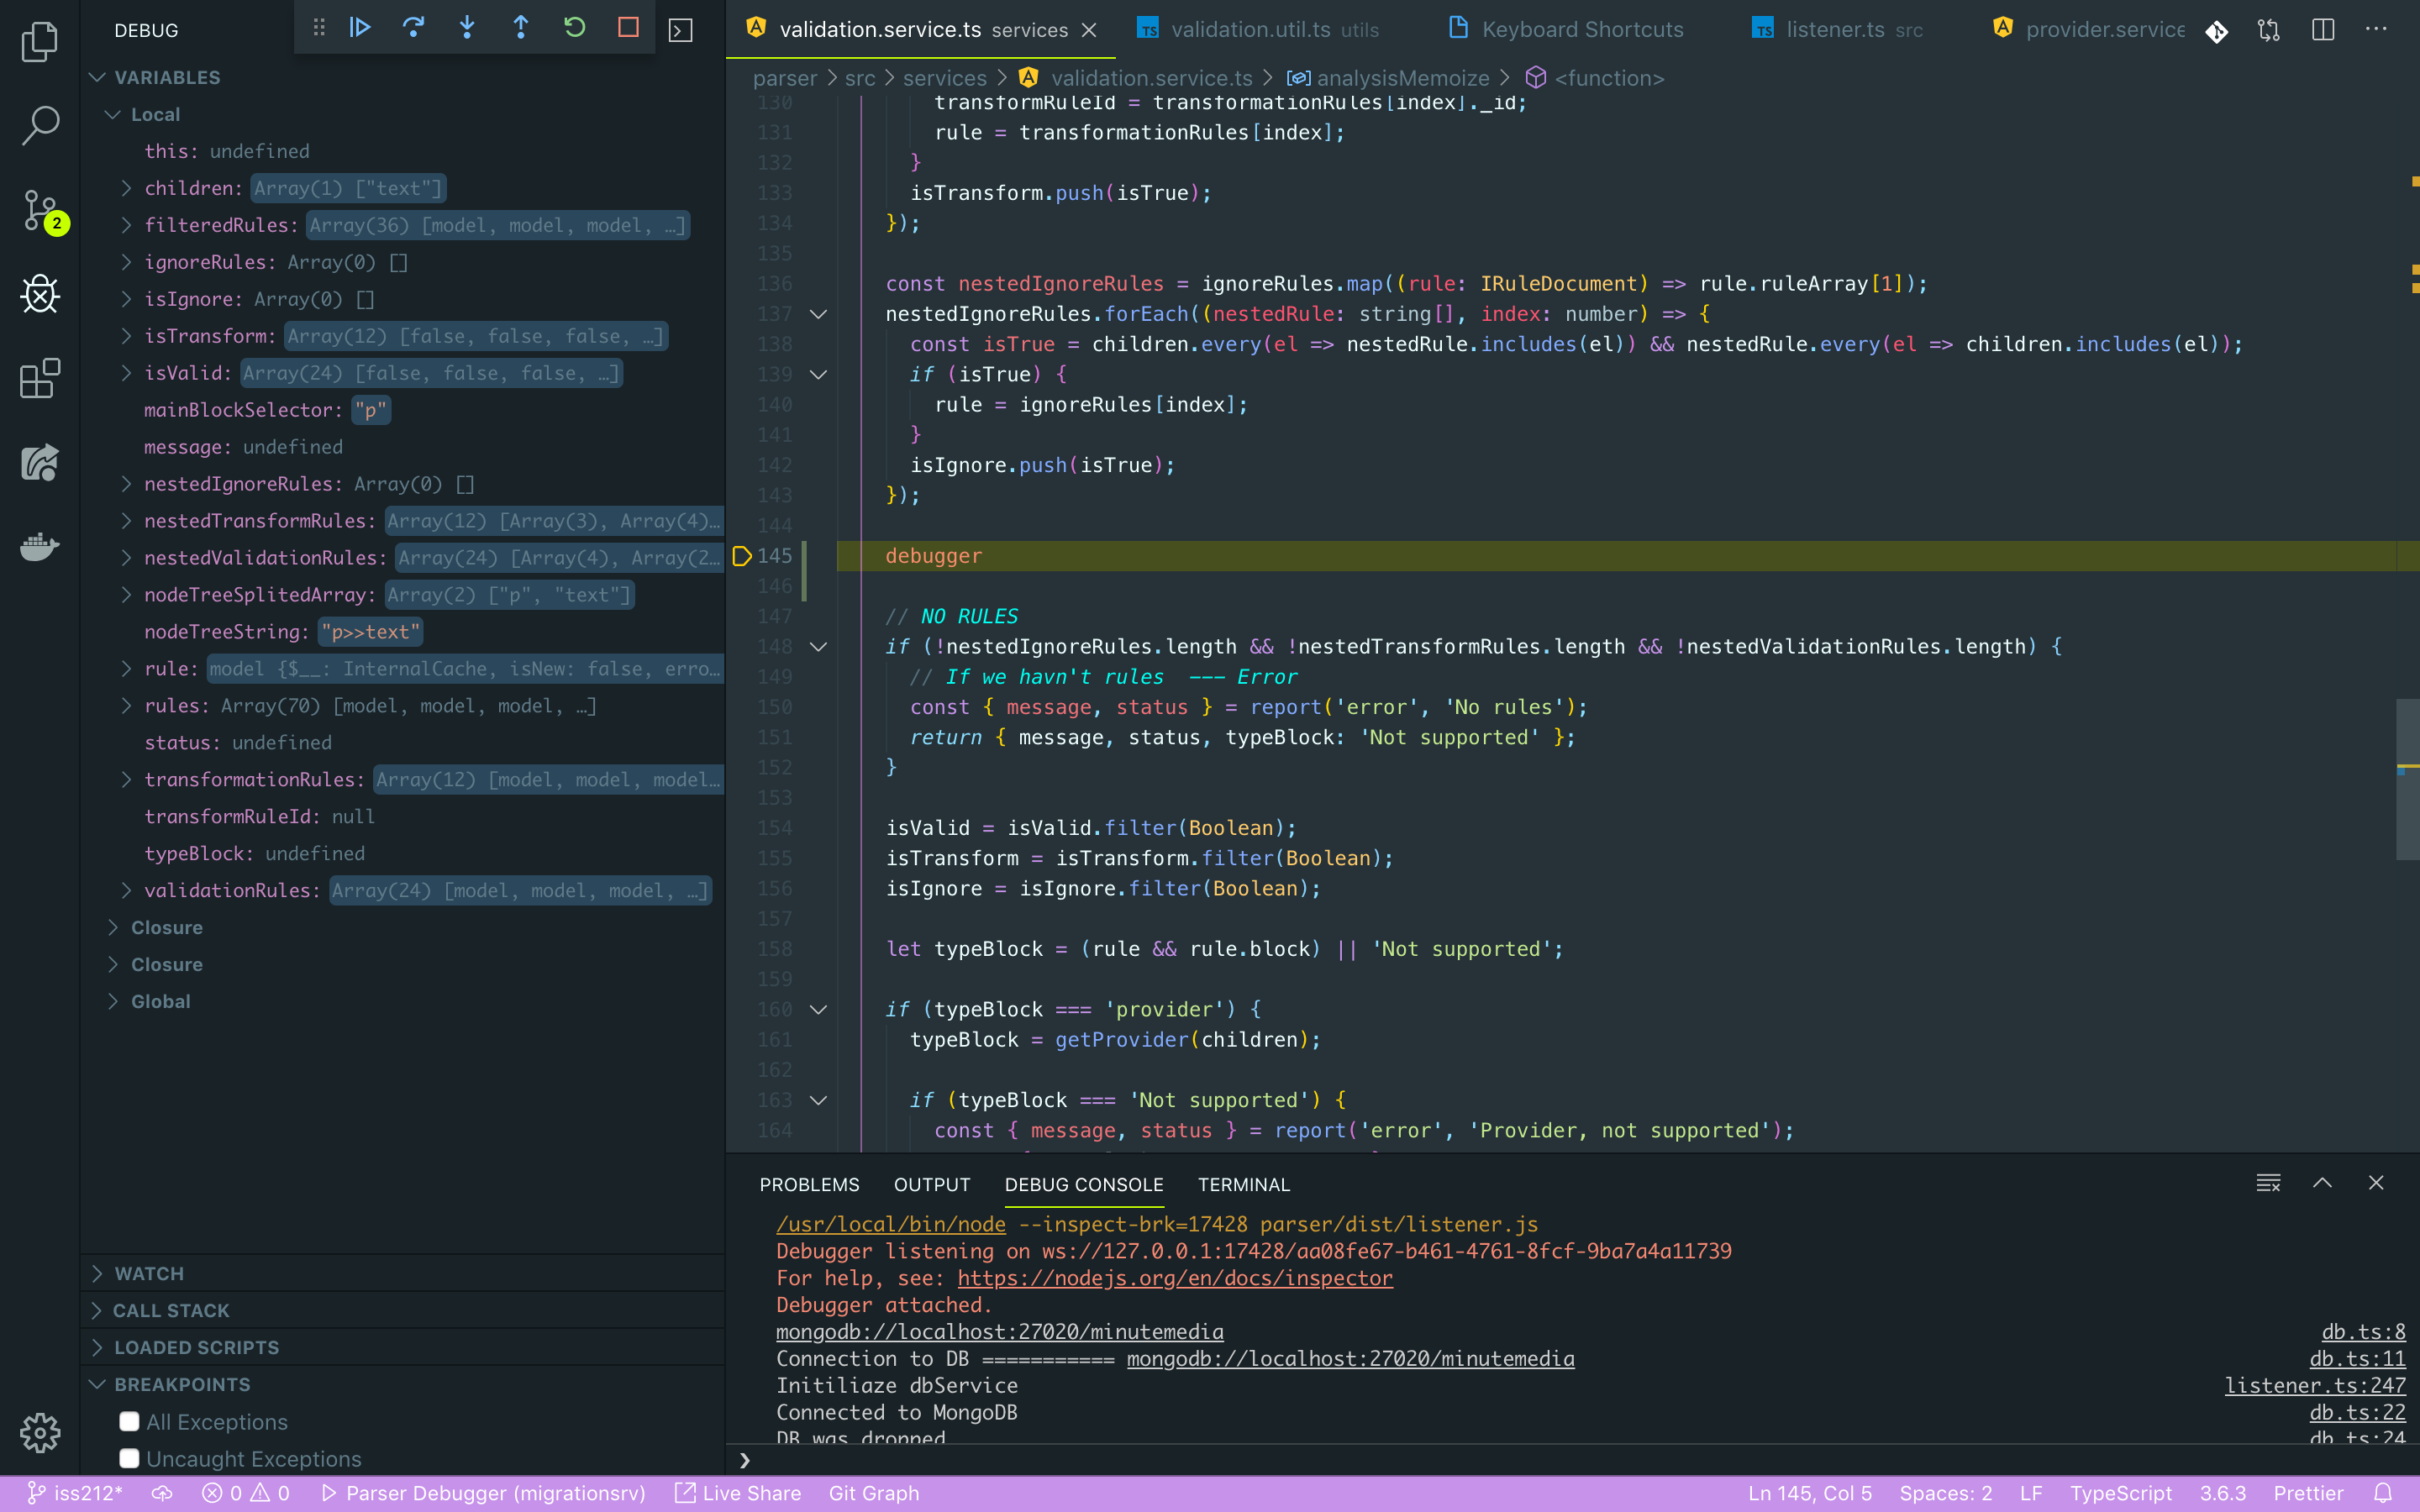
Task: Open editor More Actions ellipsis
Action: tap(2376, 30)
